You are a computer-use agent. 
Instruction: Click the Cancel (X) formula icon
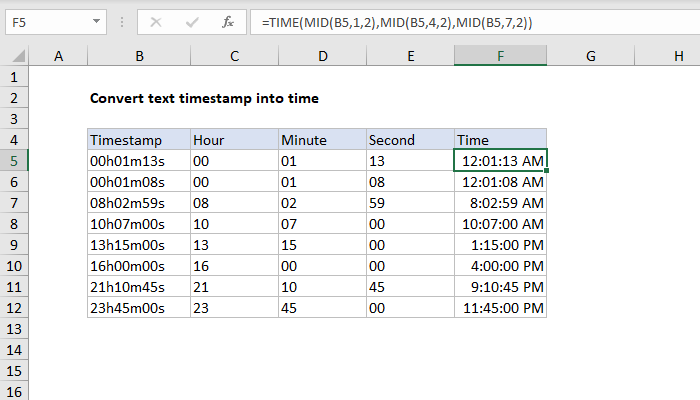(x=156, y=22)
